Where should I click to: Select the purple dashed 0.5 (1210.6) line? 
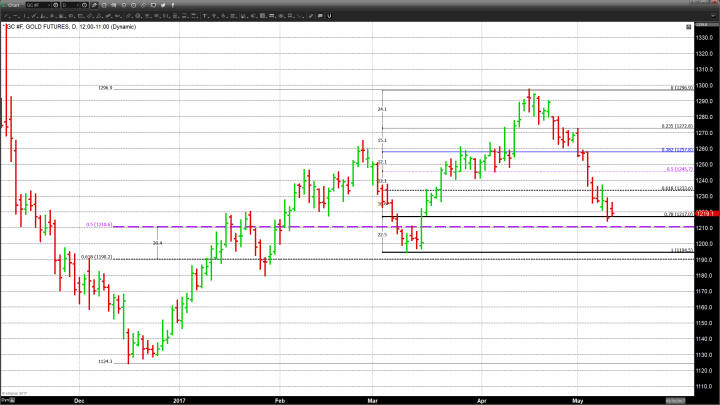click(300, 226)
